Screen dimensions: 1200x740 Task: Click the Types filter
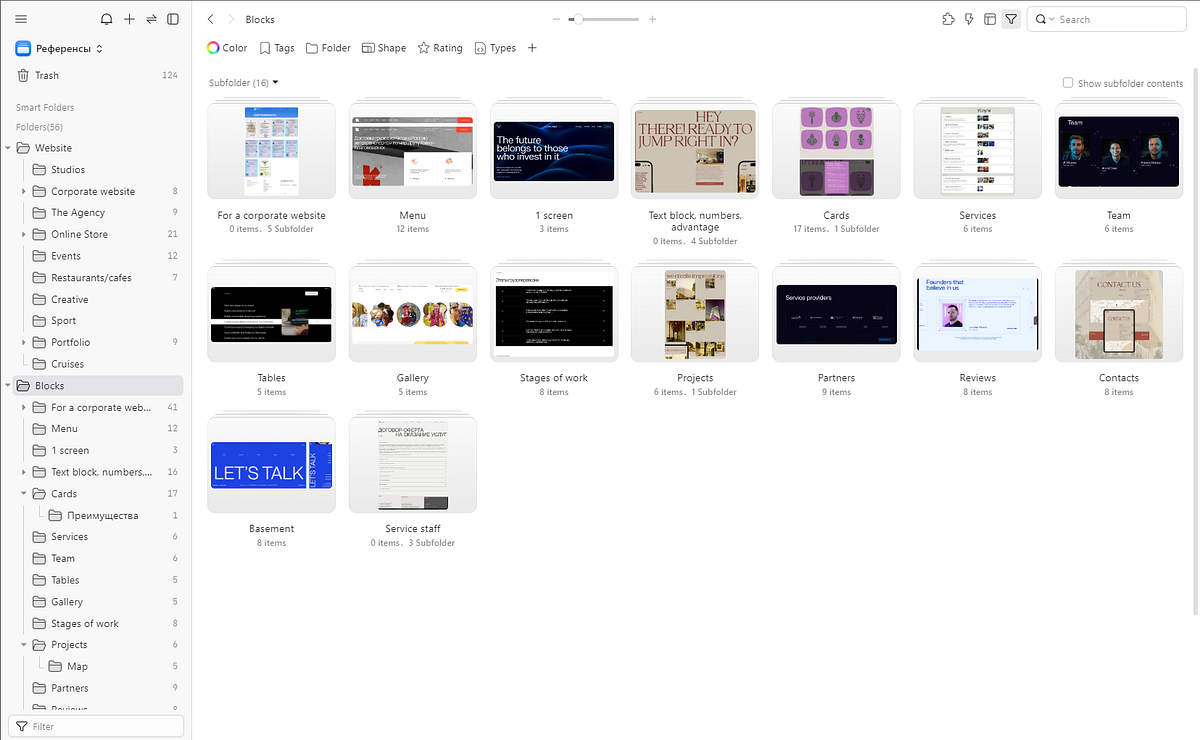[495, 48]
